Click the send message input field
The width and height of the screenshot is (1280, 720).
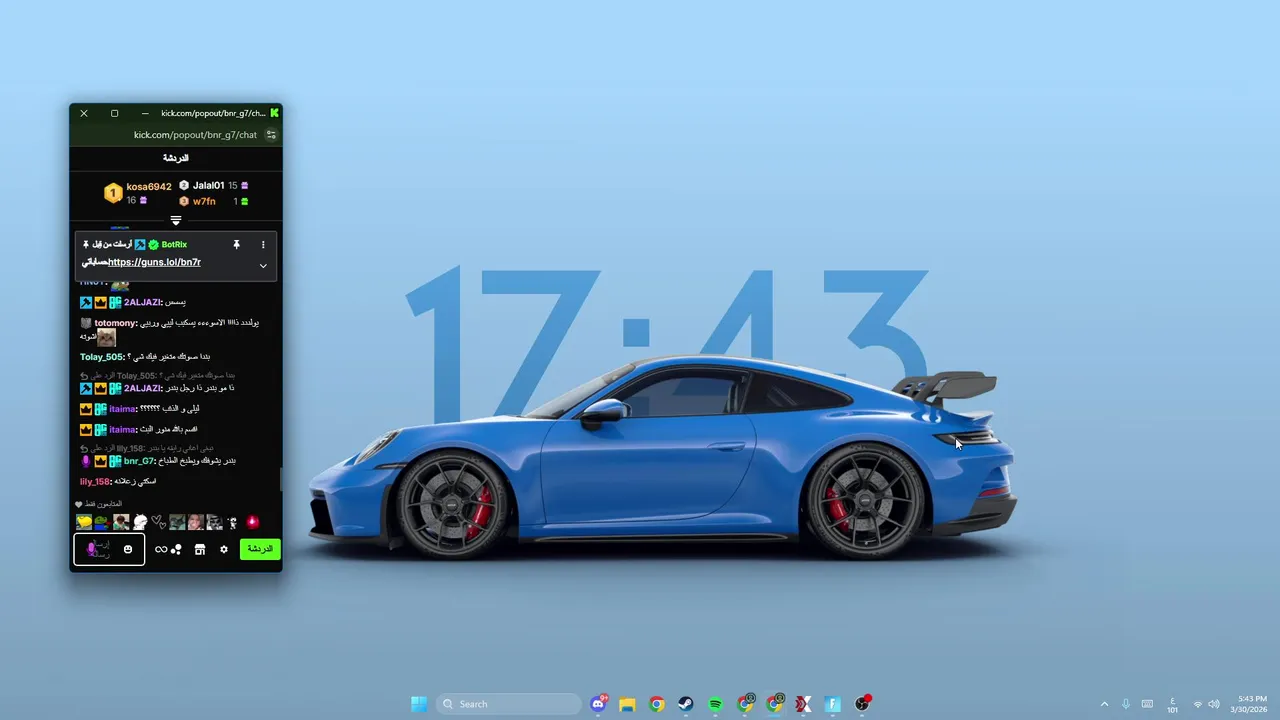click(x=109, y=549)
